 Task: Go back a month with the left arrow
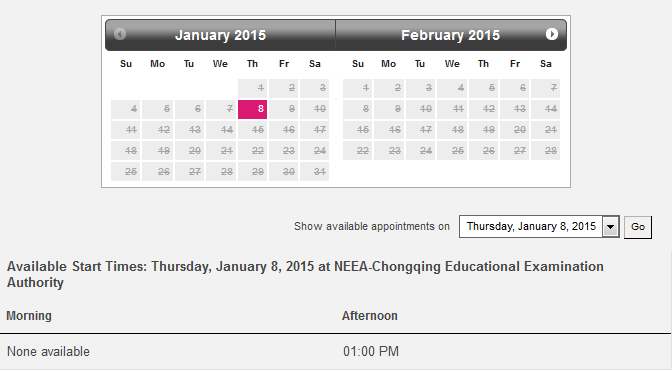(x=120, y=34)
